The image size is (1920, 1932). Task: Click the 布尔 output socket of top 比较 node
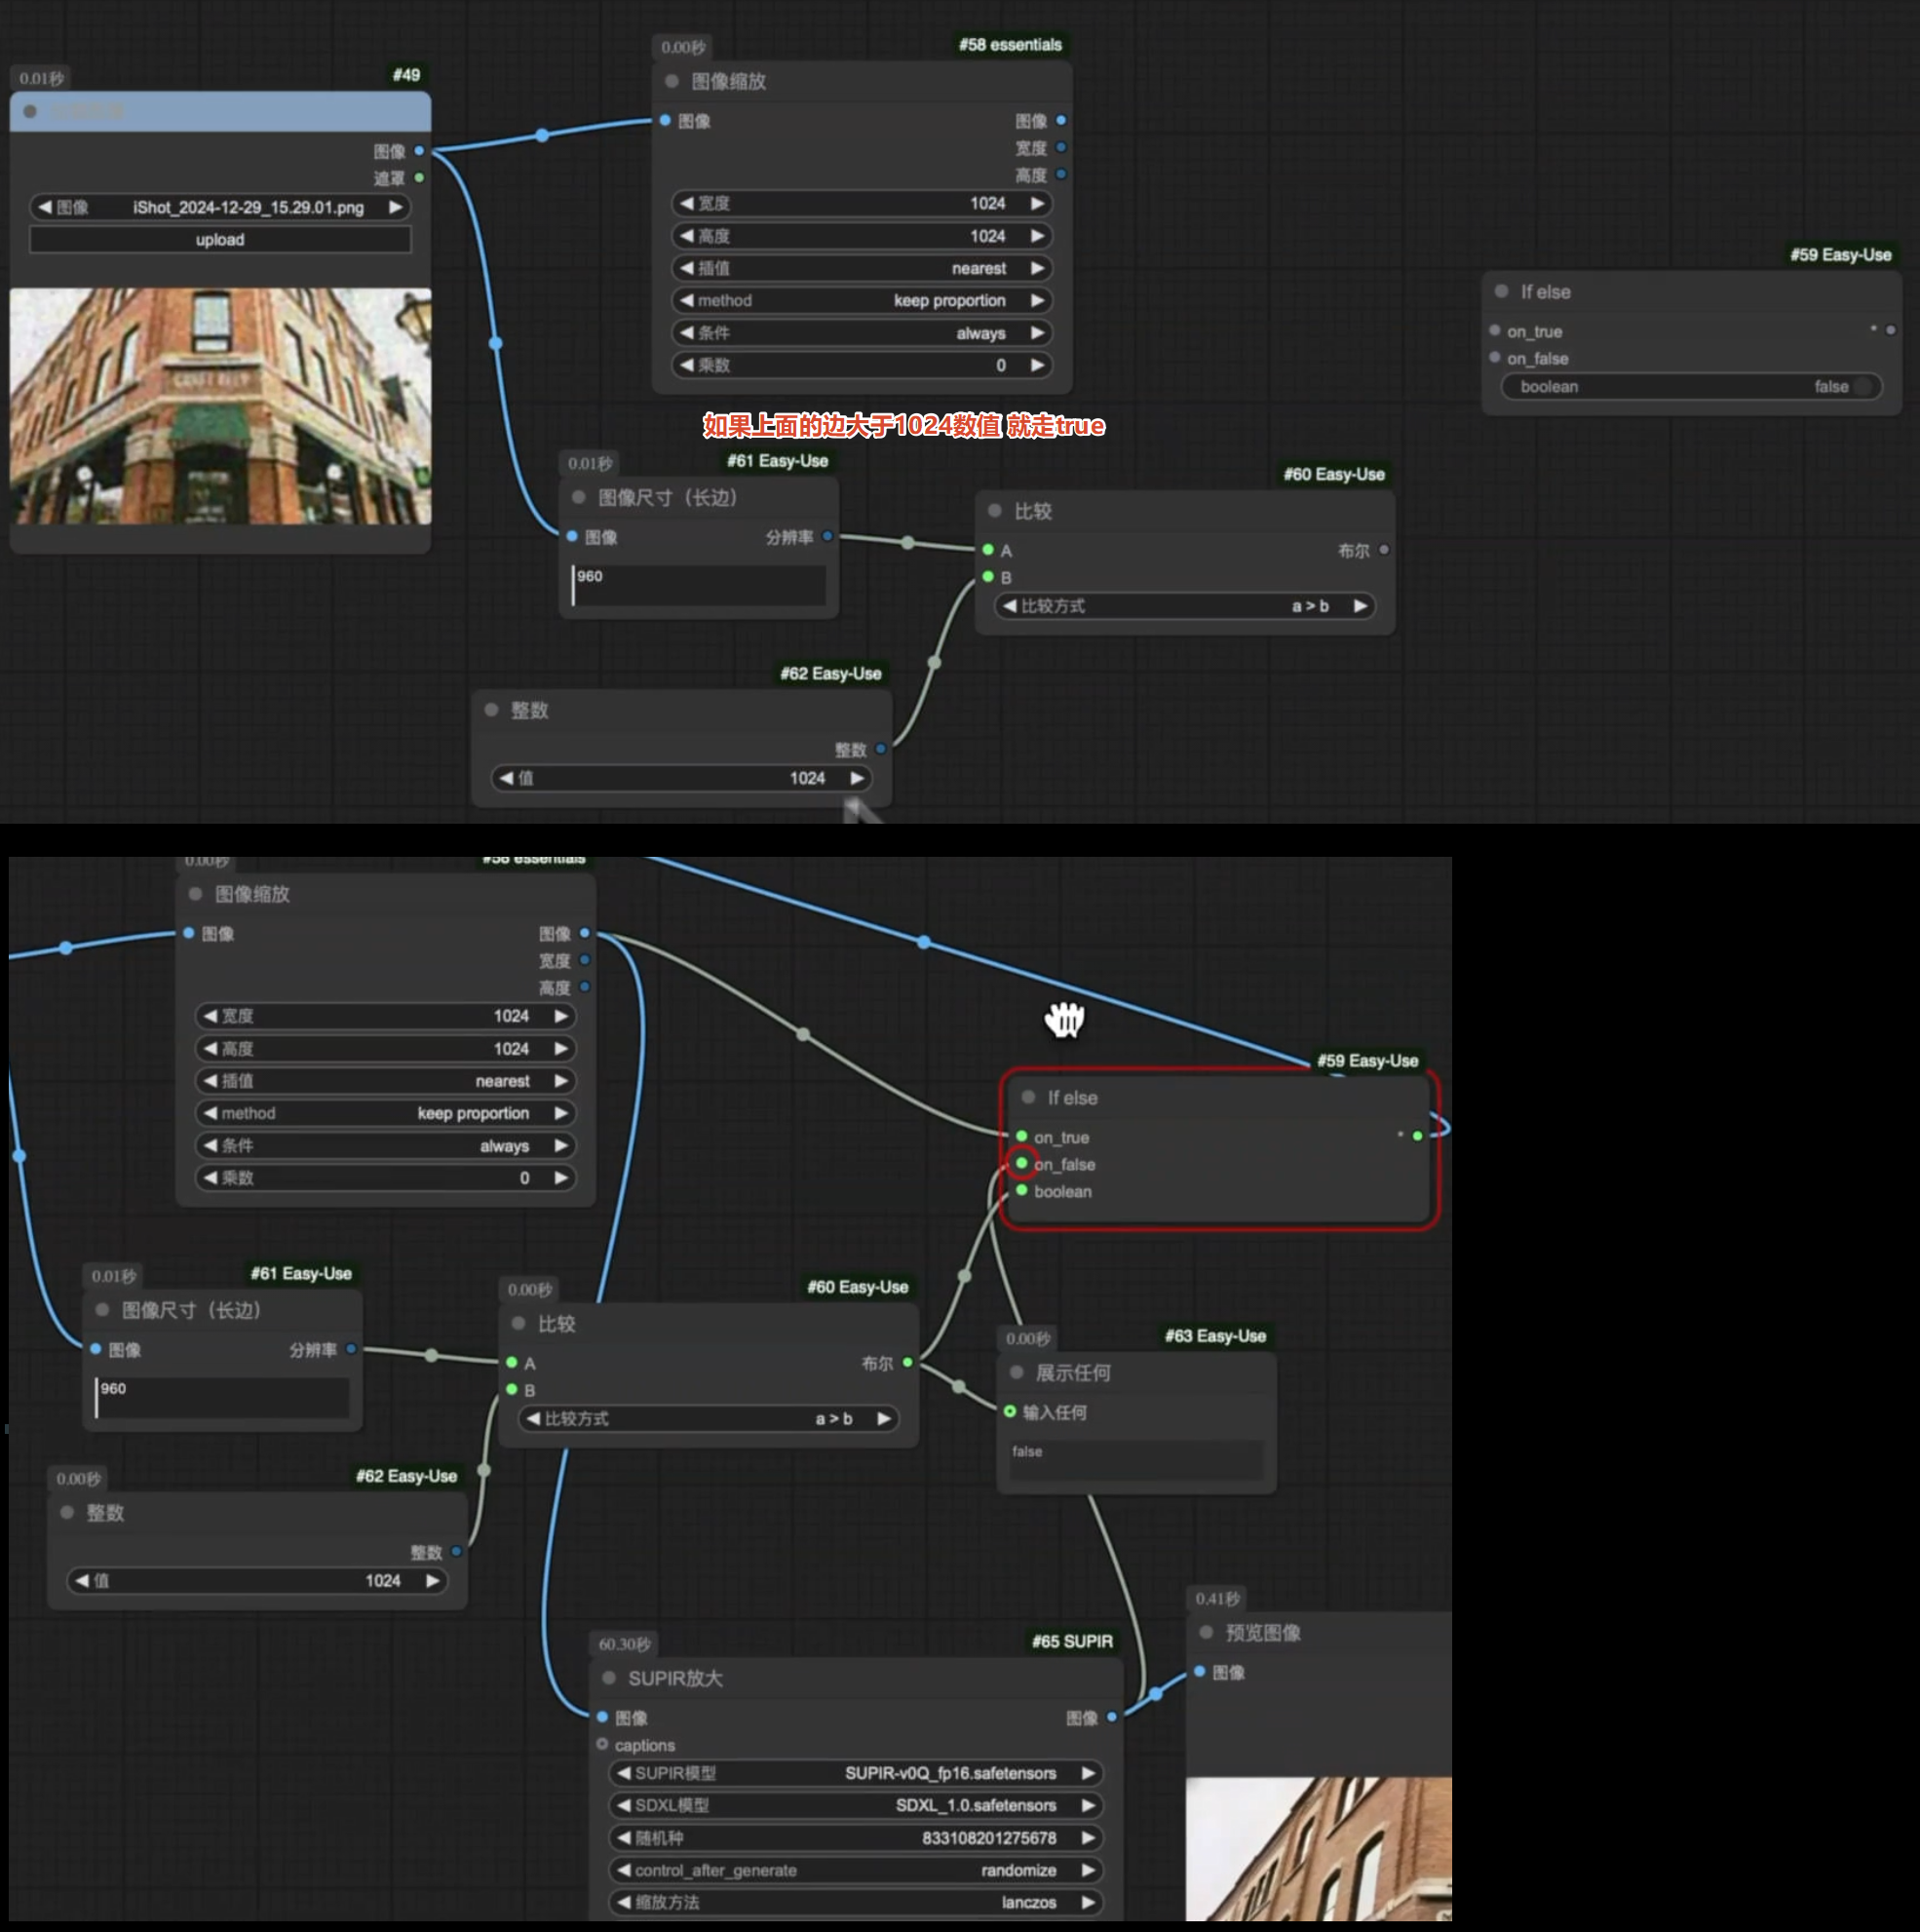[1384, 550]
